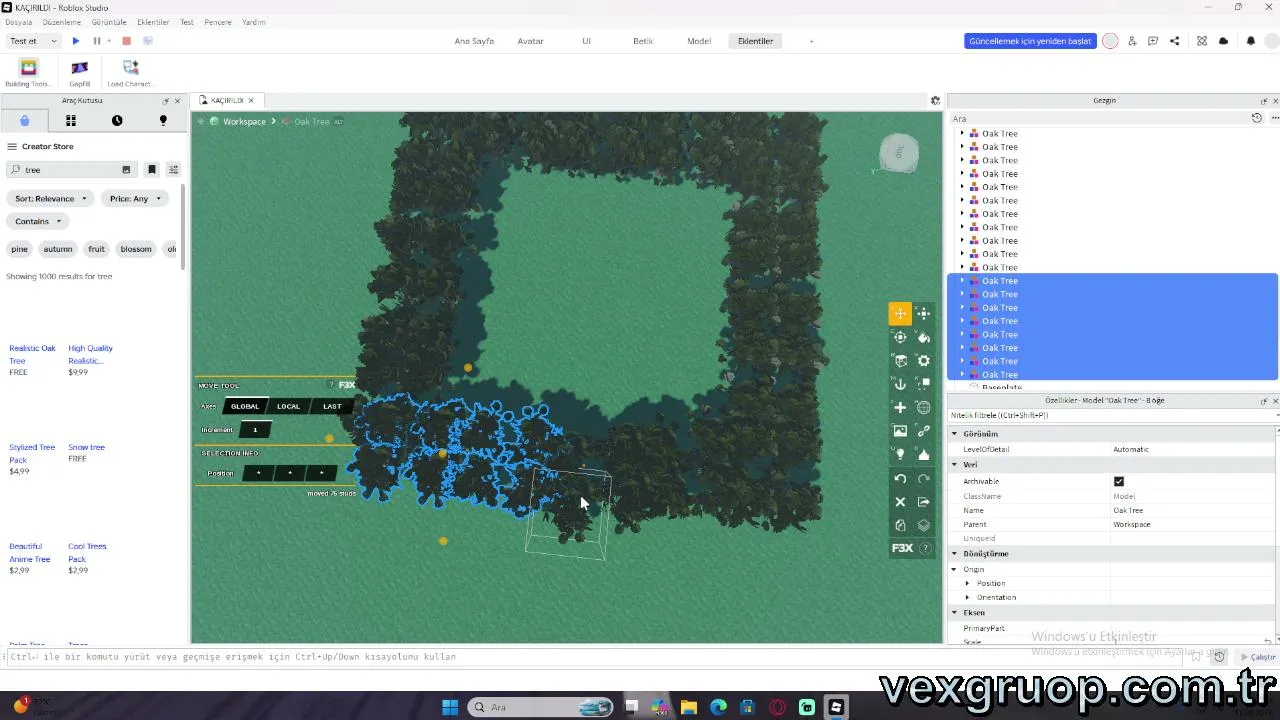Open the Contains filter dropdown
This screenshot has width=1280, height=720.
coord(38,221)
